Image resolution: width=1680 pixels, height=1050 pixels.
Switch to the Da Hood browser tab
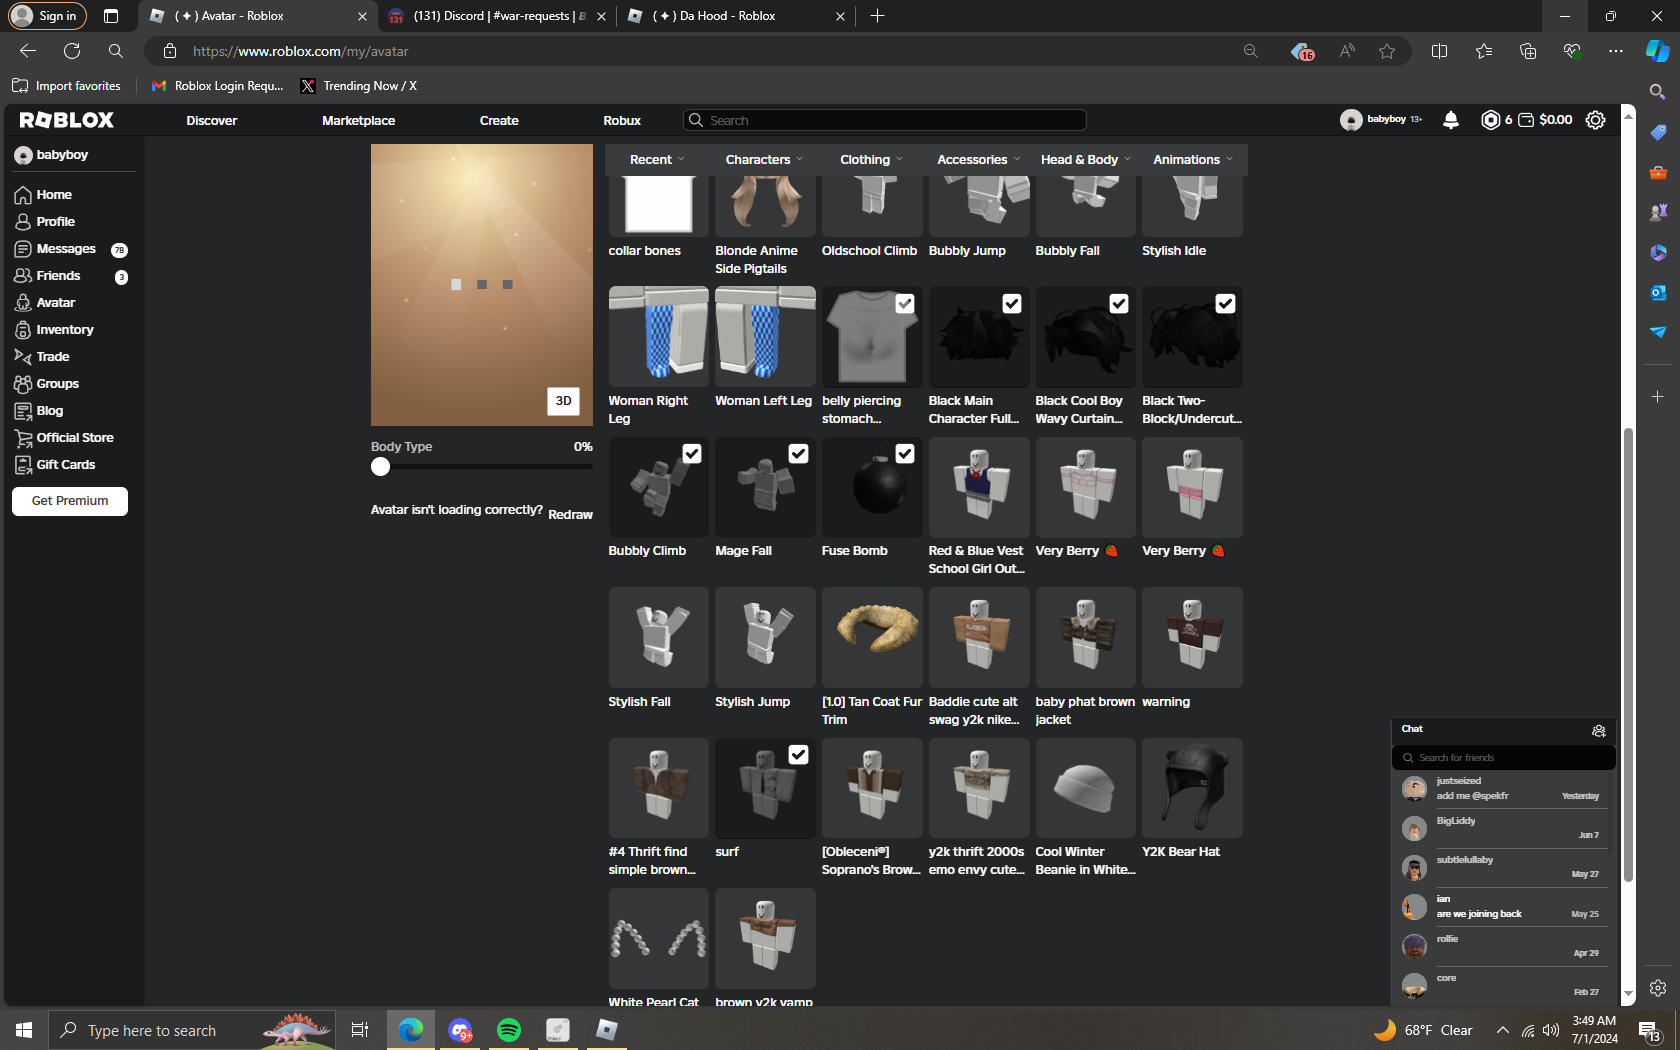point(735,16)
